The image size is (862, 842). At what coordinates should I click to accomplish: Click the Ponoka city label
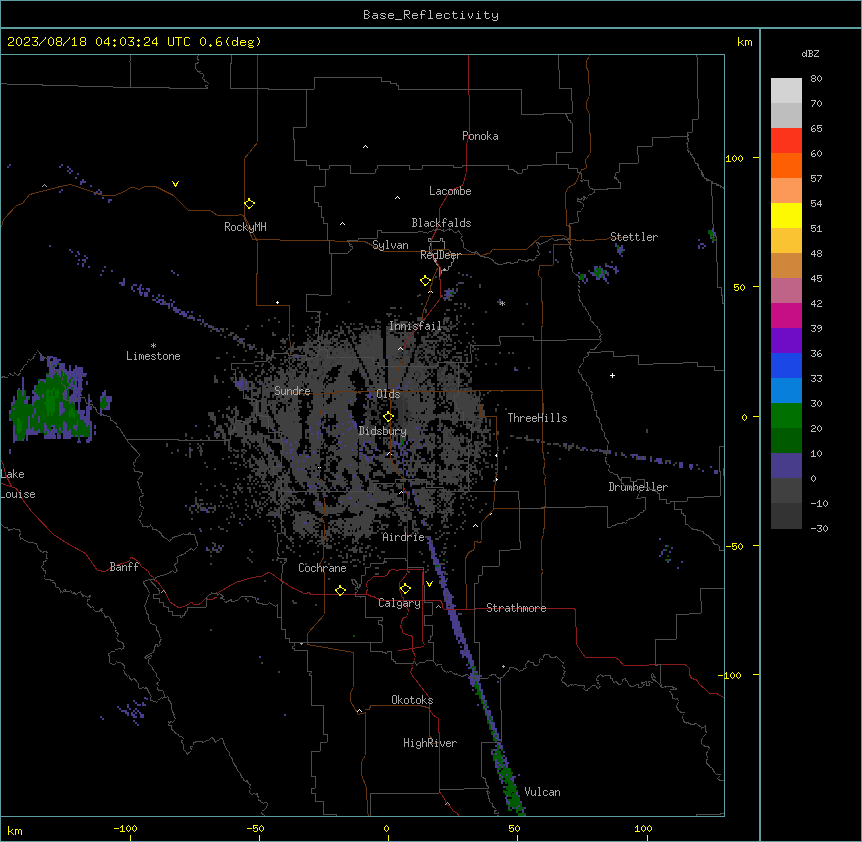click(480, 136)
